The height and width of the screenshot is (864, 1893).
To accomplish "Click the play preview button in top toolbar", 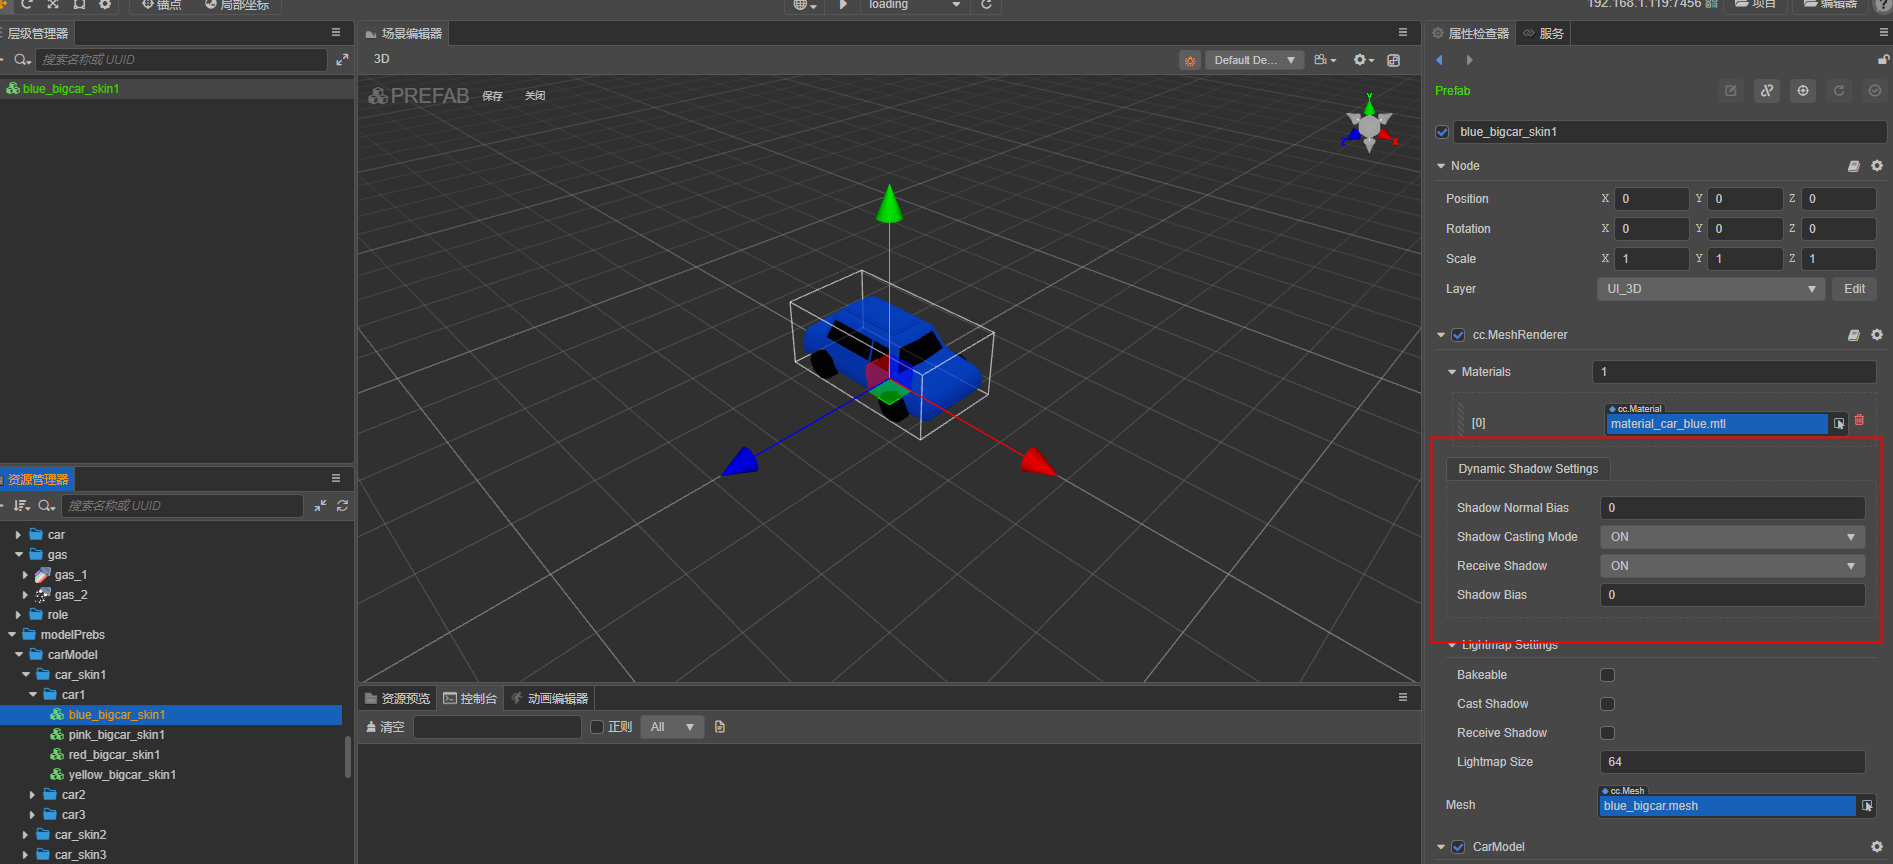I will (843, 5).
